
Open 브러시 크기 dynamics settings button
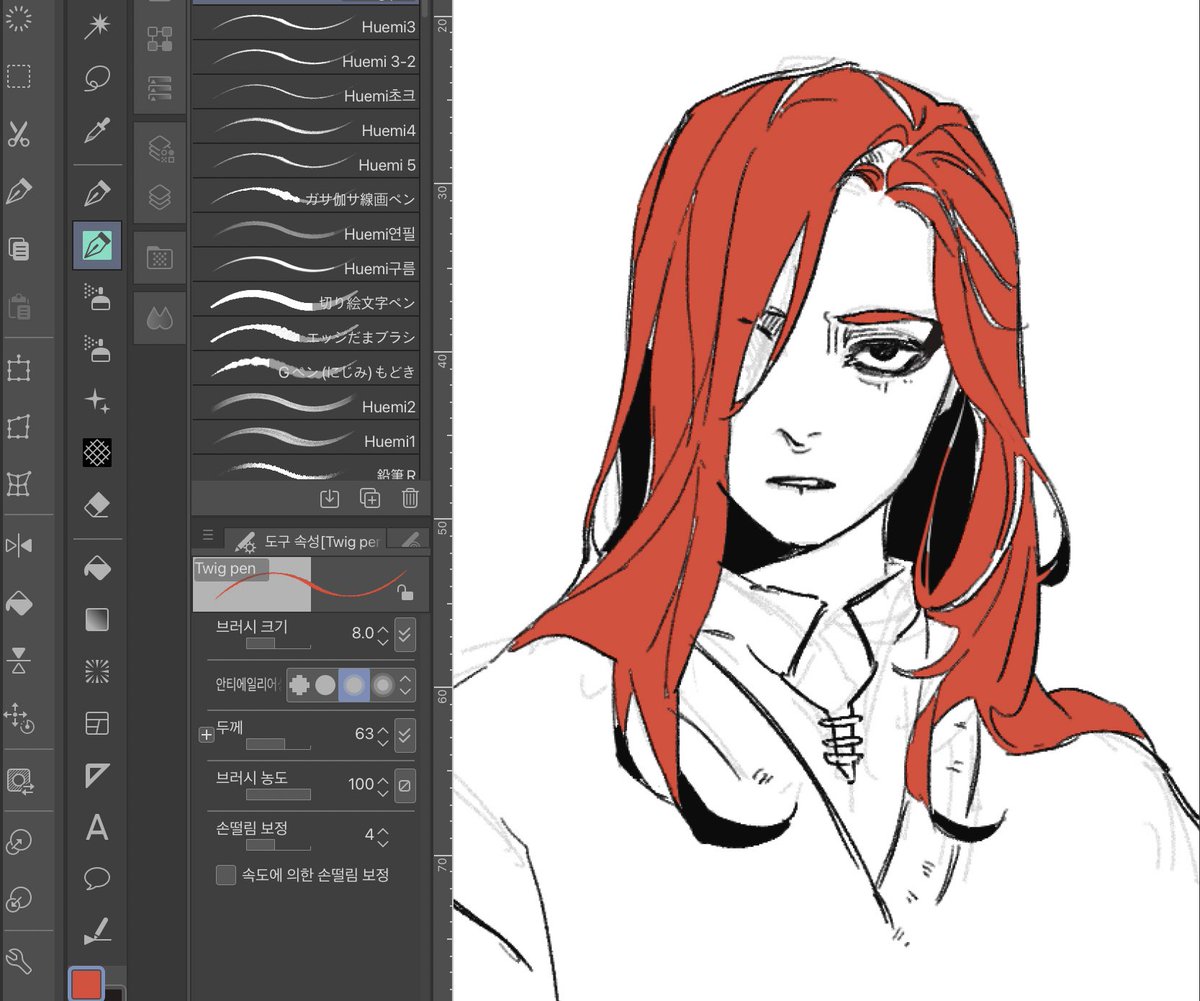click(404, 634)
